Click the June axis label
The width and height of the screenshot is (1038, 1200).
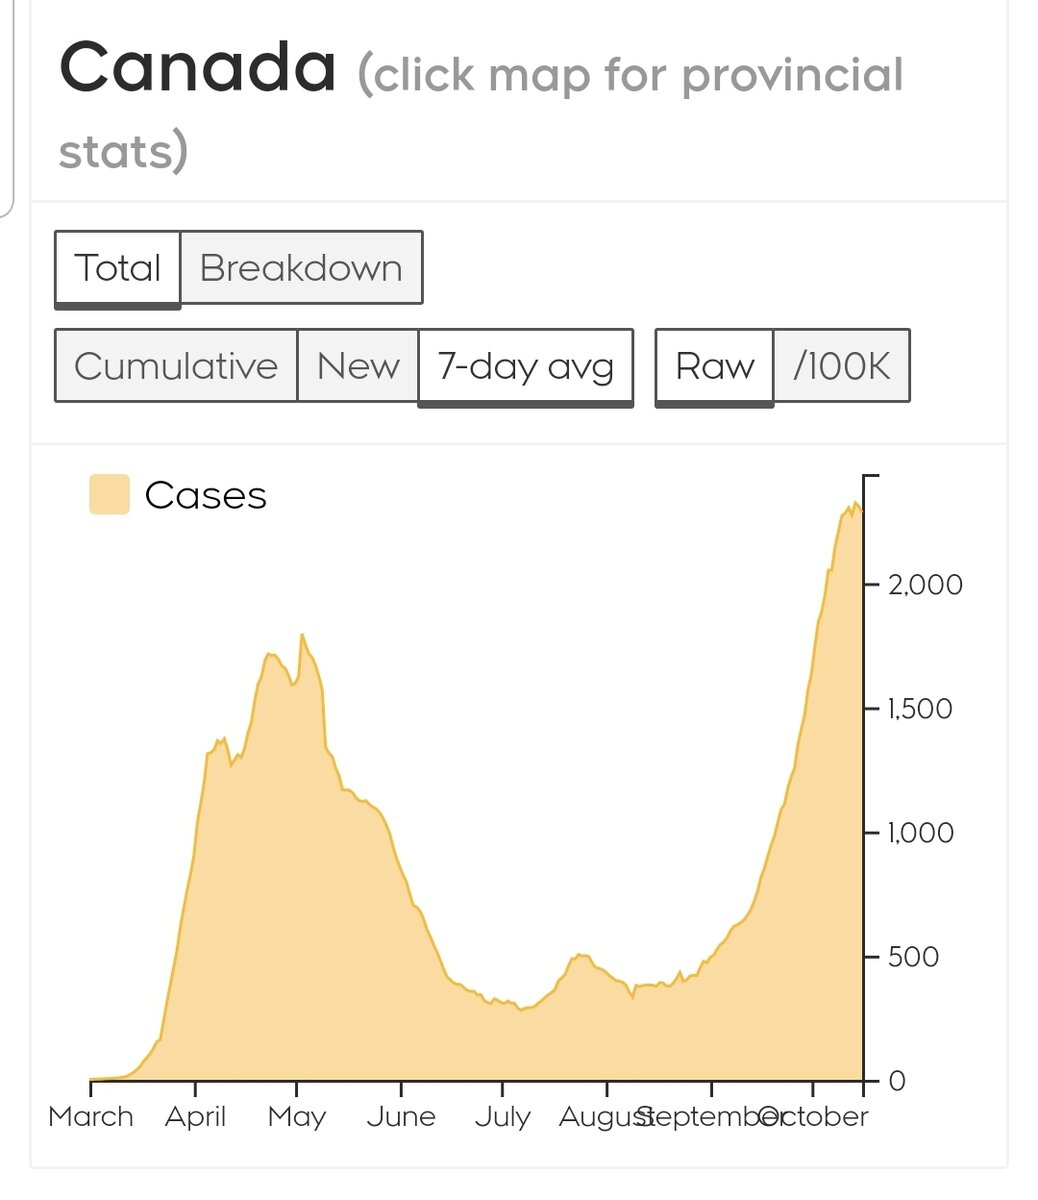(x=401, y=1116)
